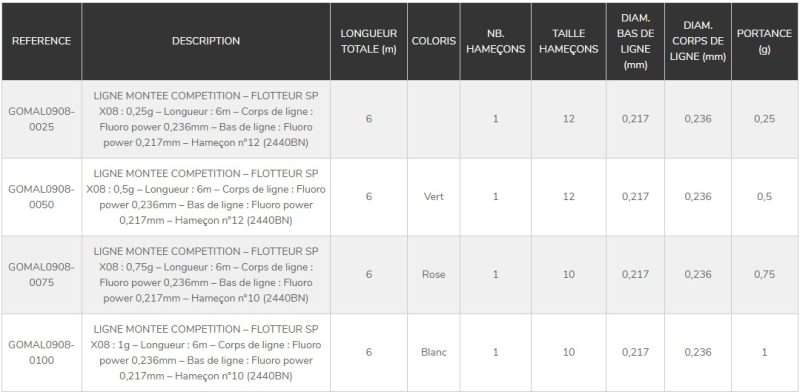Viewport: 800px width, 392px height.
Task: Select the 0,75 portance value
Action: tap(764, 274)
